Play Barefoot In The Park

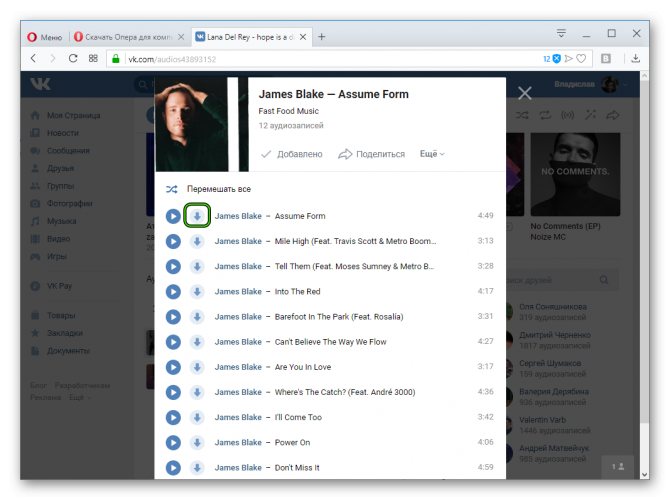pos(173,317)
